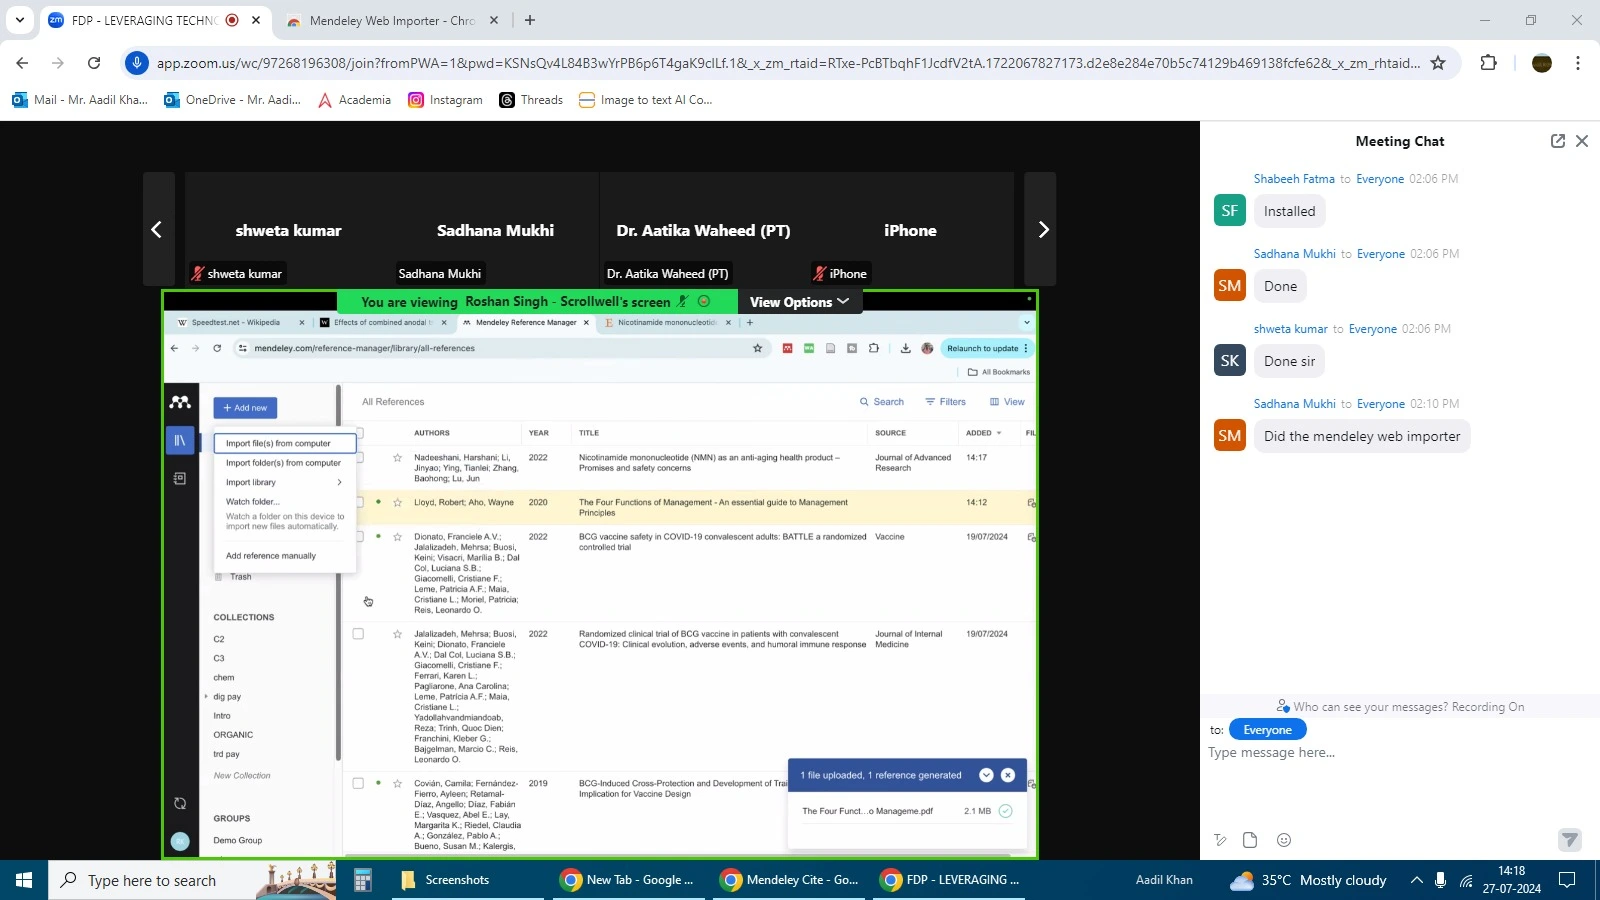Show next participants with right arrow
The width and height of the screenshot is (1600, 900).
[x=1042, y=230]
